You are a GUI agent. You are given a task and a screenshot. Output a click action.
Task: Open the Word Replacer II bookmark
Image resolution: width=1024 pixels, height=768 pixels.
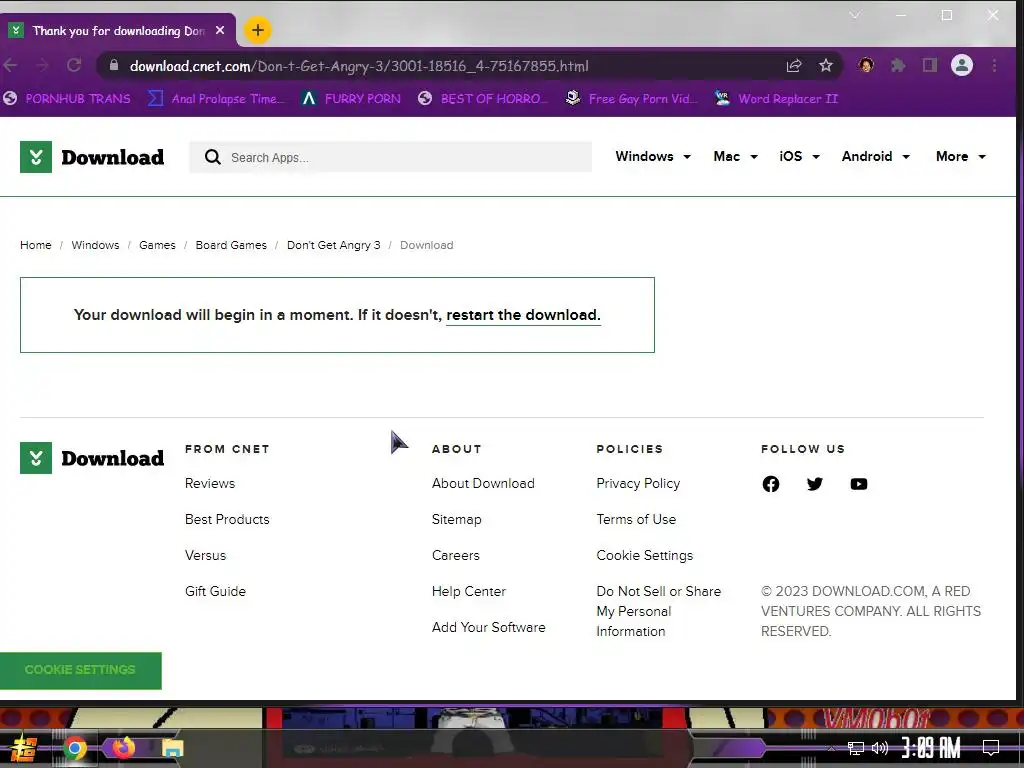(x=776, y=99)
